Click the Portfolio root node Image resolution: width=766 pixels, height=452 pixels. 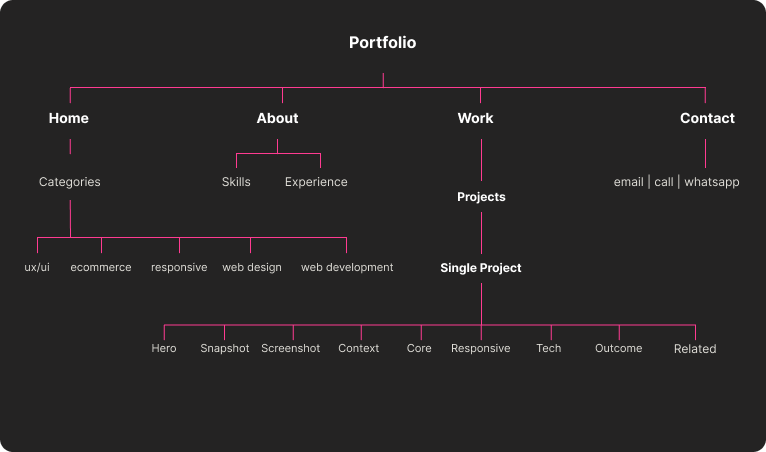[382, 43]
